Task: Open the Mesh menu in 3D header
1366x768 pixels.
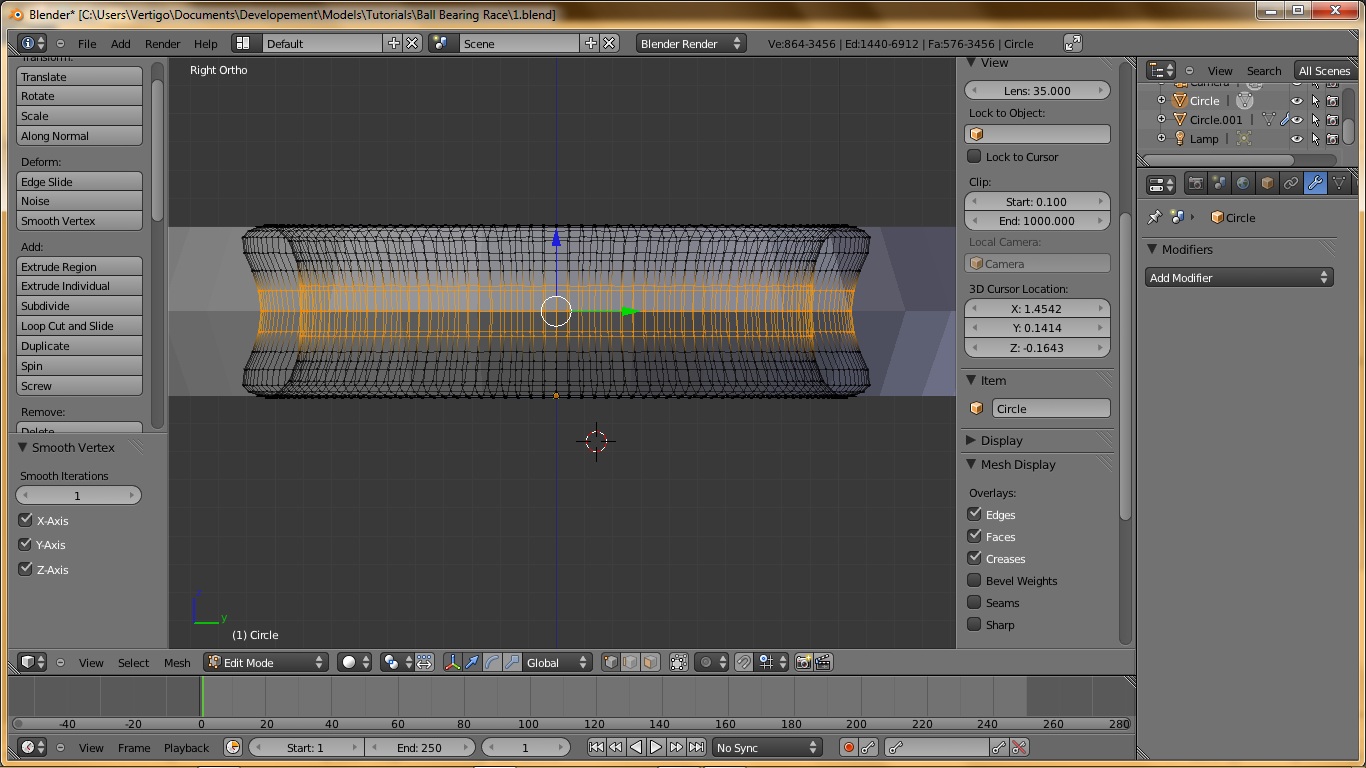Action: pos(177,663)
